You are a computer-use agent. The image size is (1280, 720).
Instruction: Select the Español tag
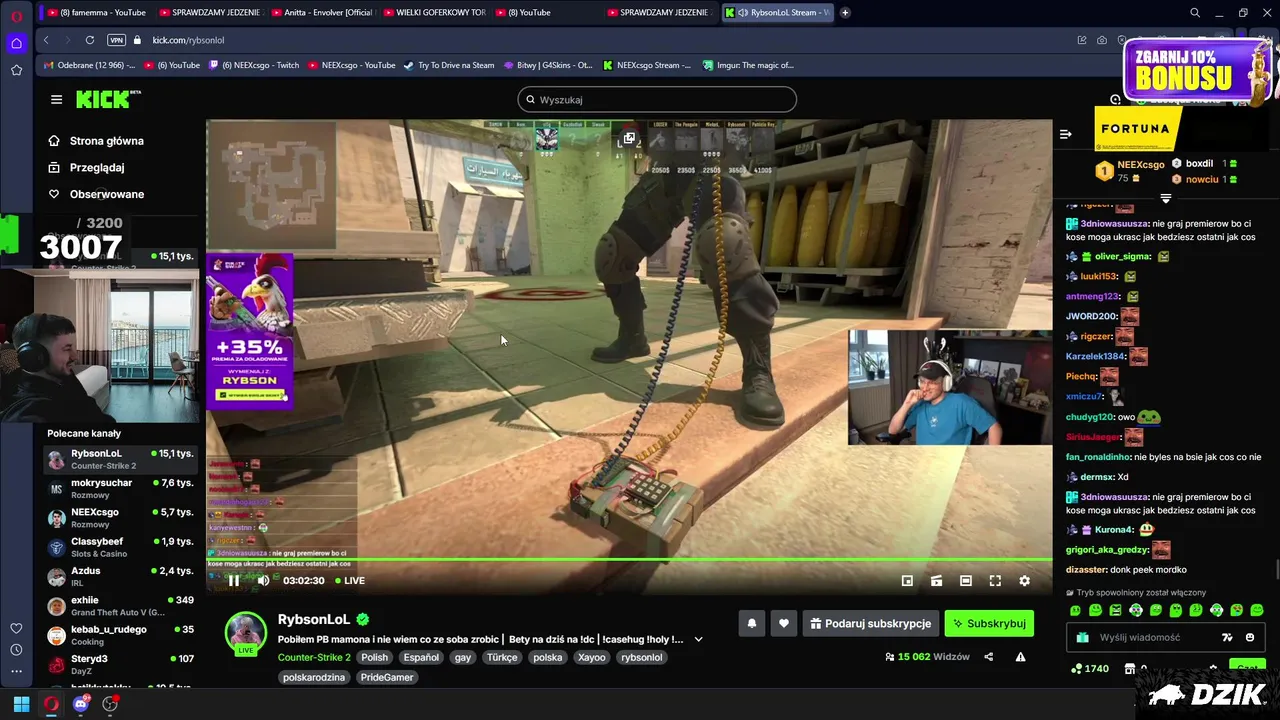coord(421,657)
